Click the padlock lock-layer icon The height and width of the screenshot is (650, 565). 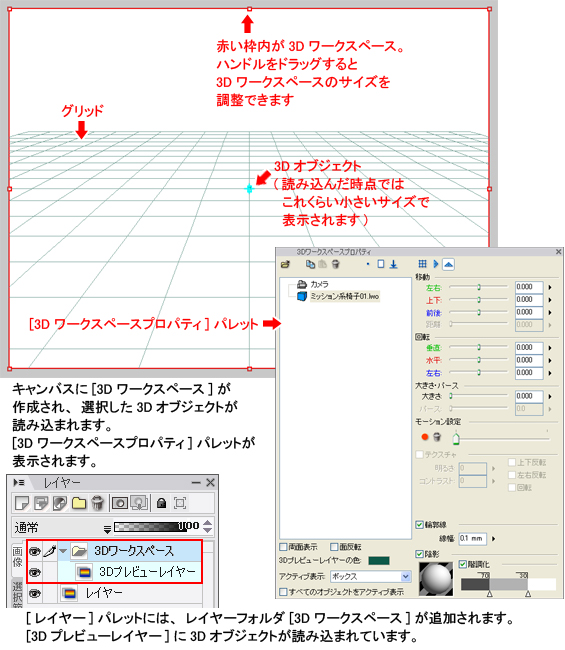pyautogui.click(x=161, y=503)
